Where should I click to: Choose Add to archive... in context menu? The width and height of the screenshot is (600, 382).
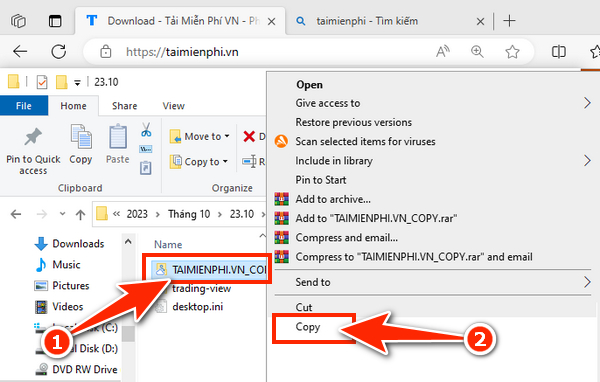tap(333, 199)
